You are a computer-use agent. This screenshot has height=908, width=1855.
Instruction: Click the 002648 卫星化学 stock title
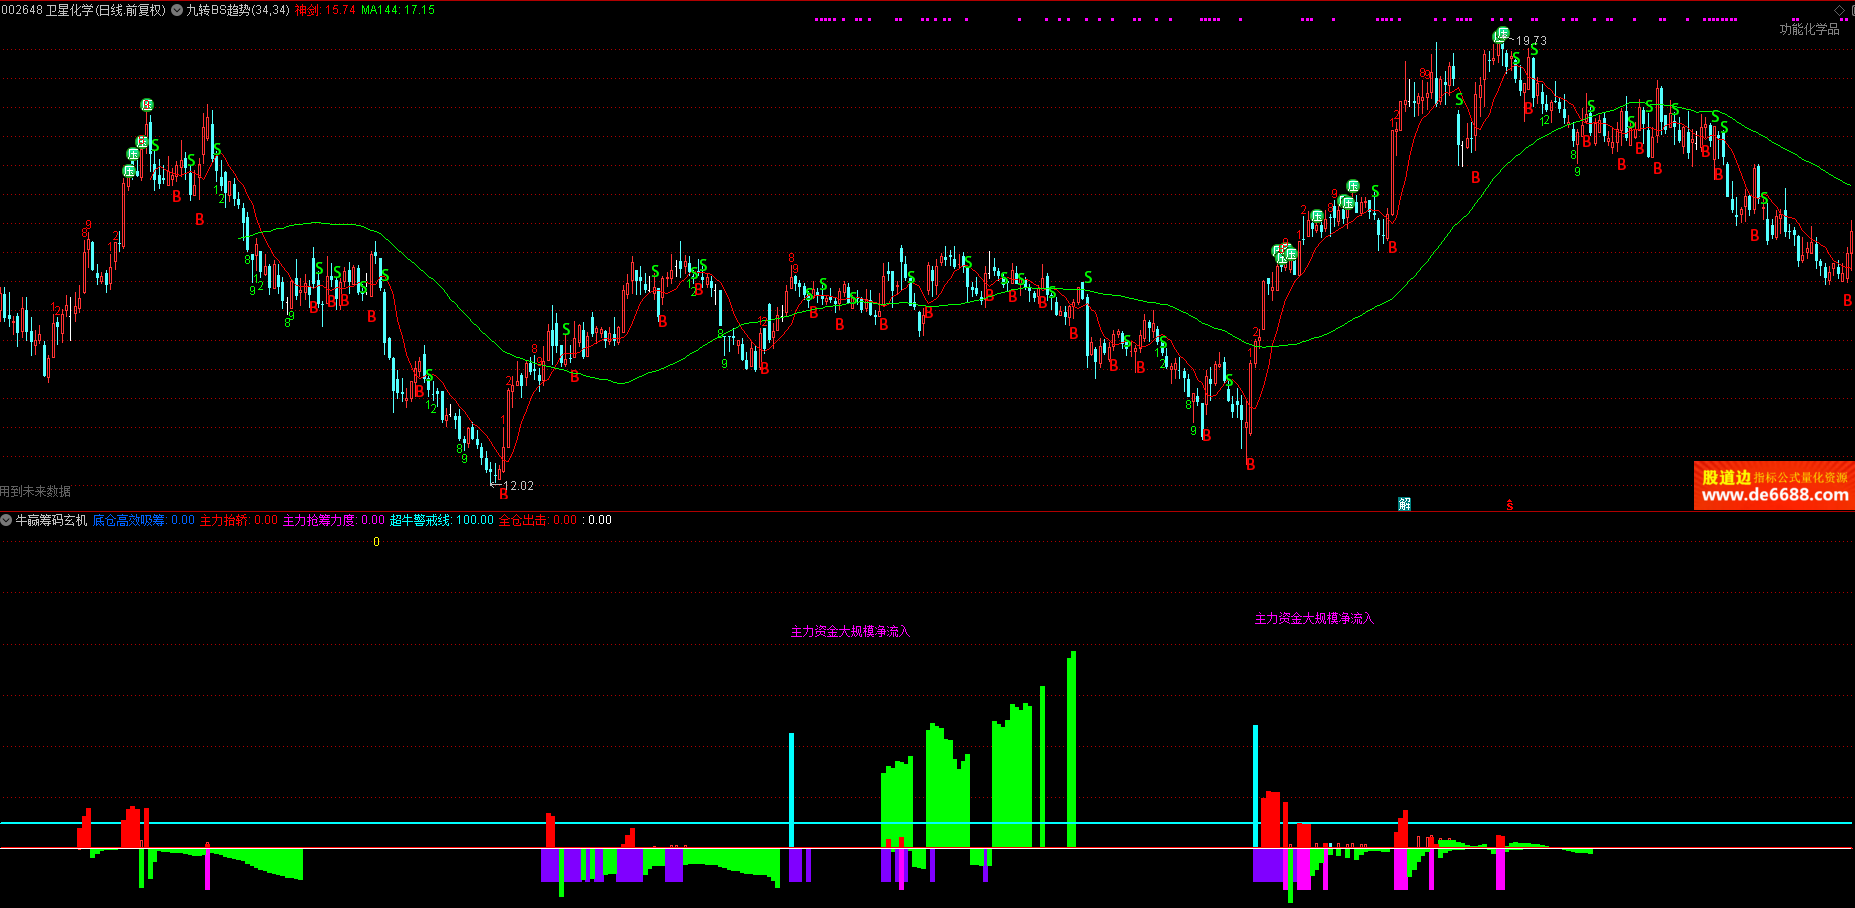83,10
